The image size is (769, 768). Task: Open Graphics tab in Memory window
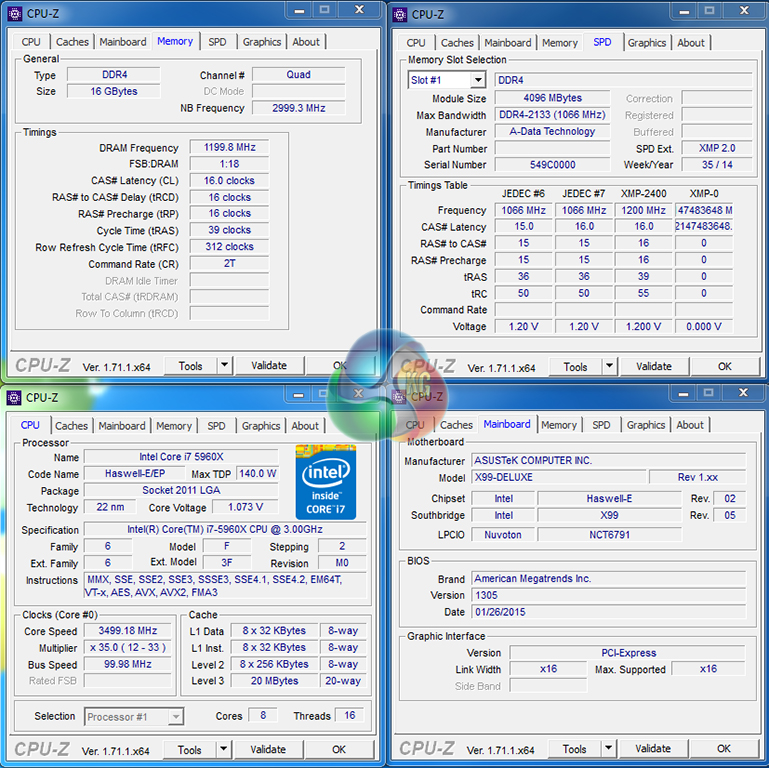click(x=262, y=42)
